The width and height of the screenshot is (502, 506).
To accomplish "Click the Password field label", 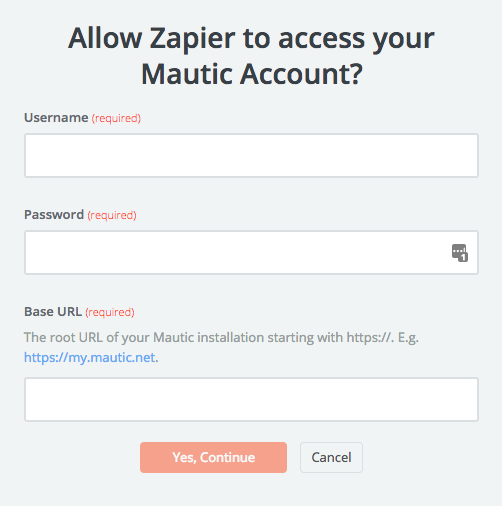I will click(x=54, y=215).
